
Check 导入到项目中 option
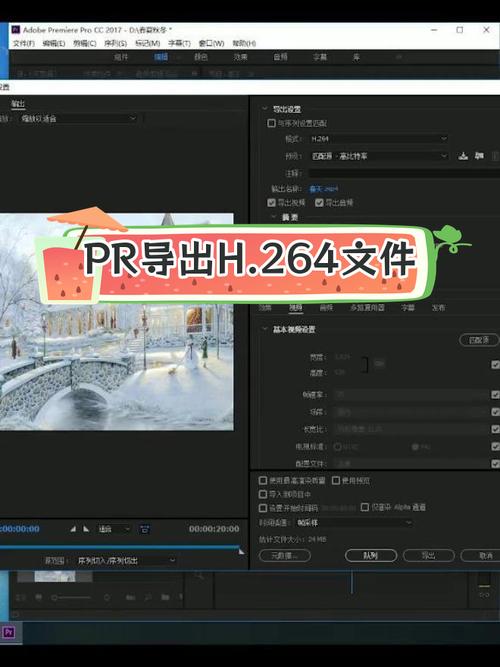click(x=263, y=494)
